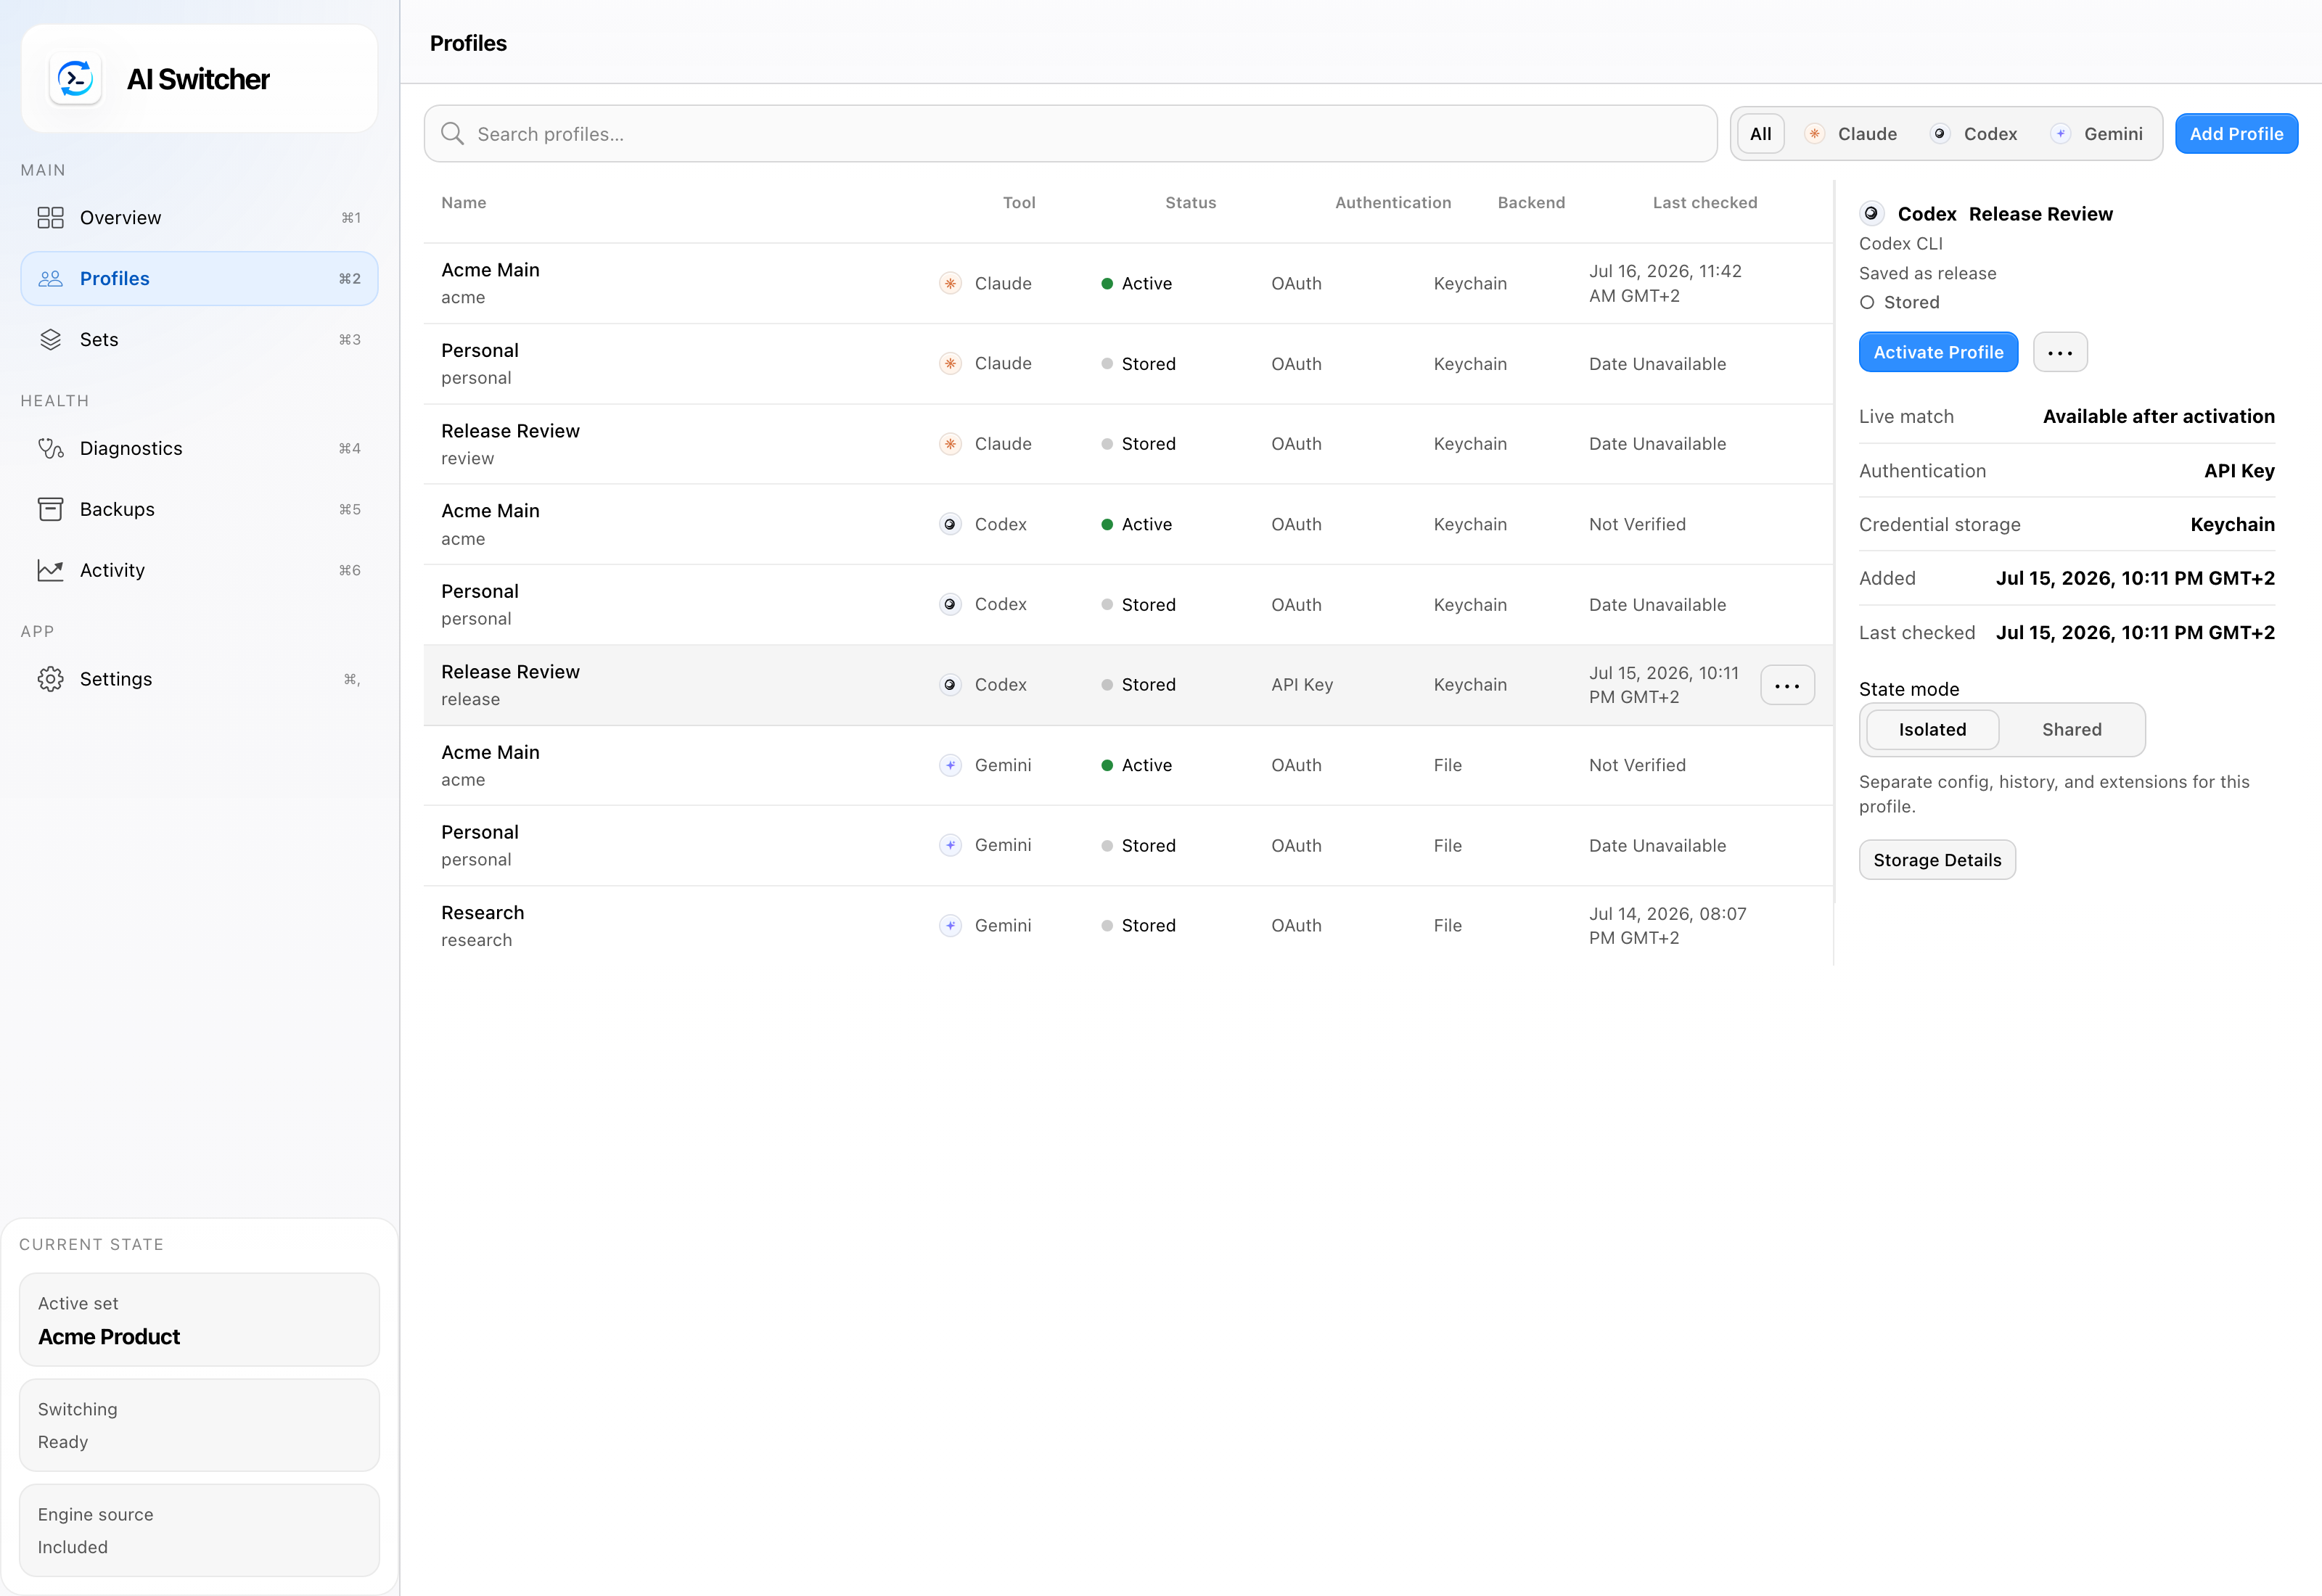
Task: Open Settings in sidebar
Action: pos(199,679)
